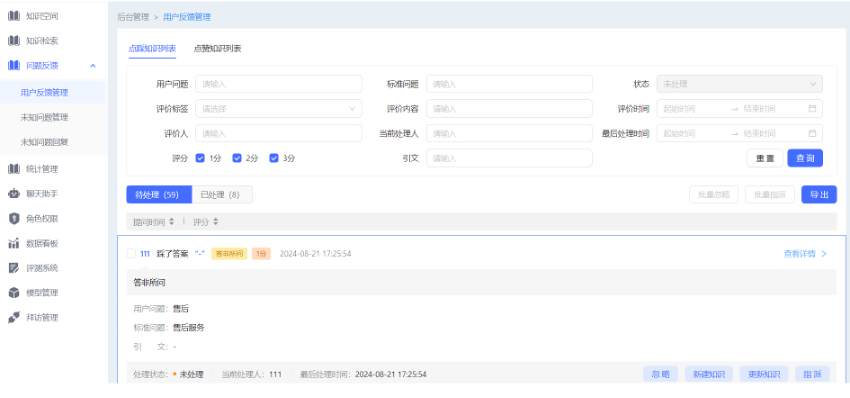Screen dimensions: 850x398
Task: Click the 知识检索 sidebar icon
Action: click(14, 41)
